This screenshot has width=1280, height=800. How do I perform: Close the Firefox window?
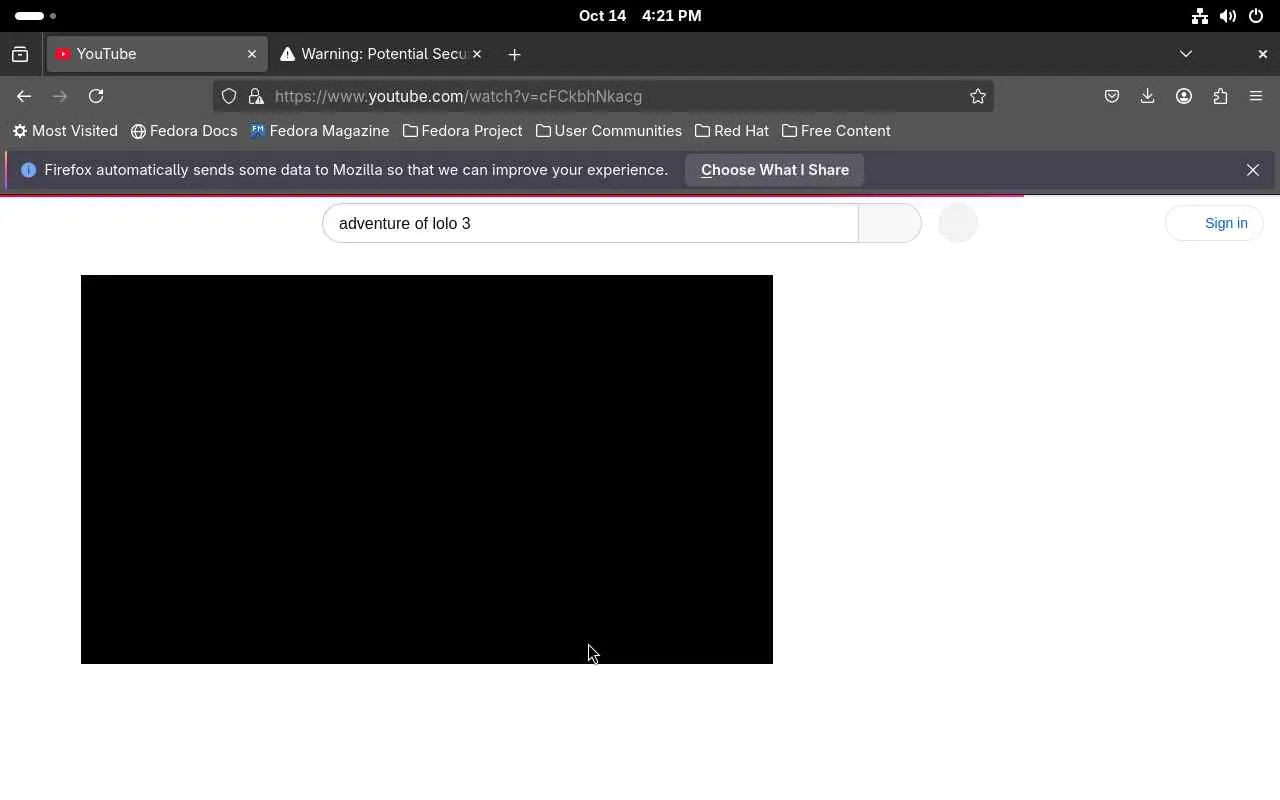1262,54
